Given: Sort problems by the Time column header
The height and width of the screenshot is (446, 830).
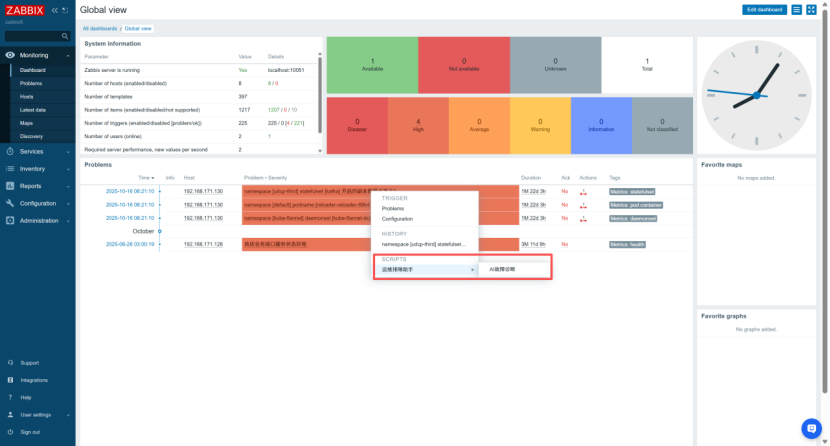Looking at the screenshot, I should tap(145, 177).
